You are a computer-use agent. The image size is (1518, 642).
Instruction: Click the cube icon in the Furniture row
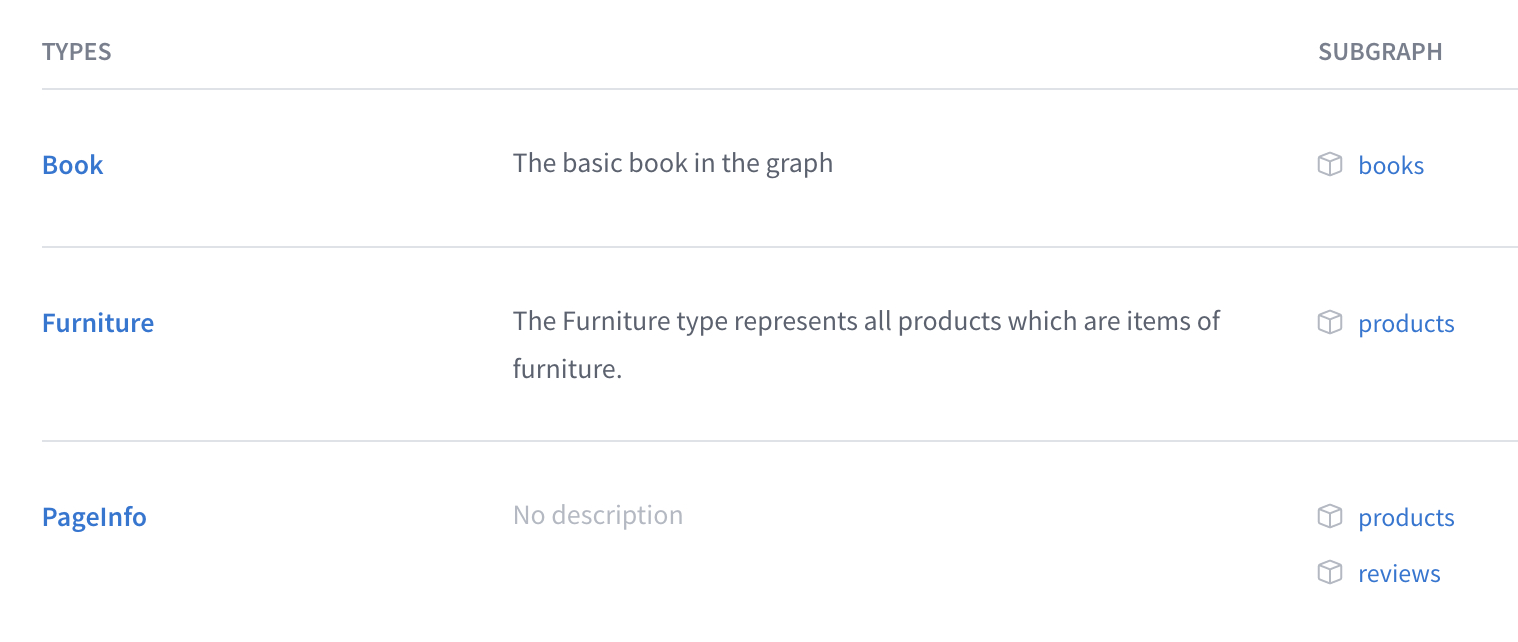coord(1329,322)
